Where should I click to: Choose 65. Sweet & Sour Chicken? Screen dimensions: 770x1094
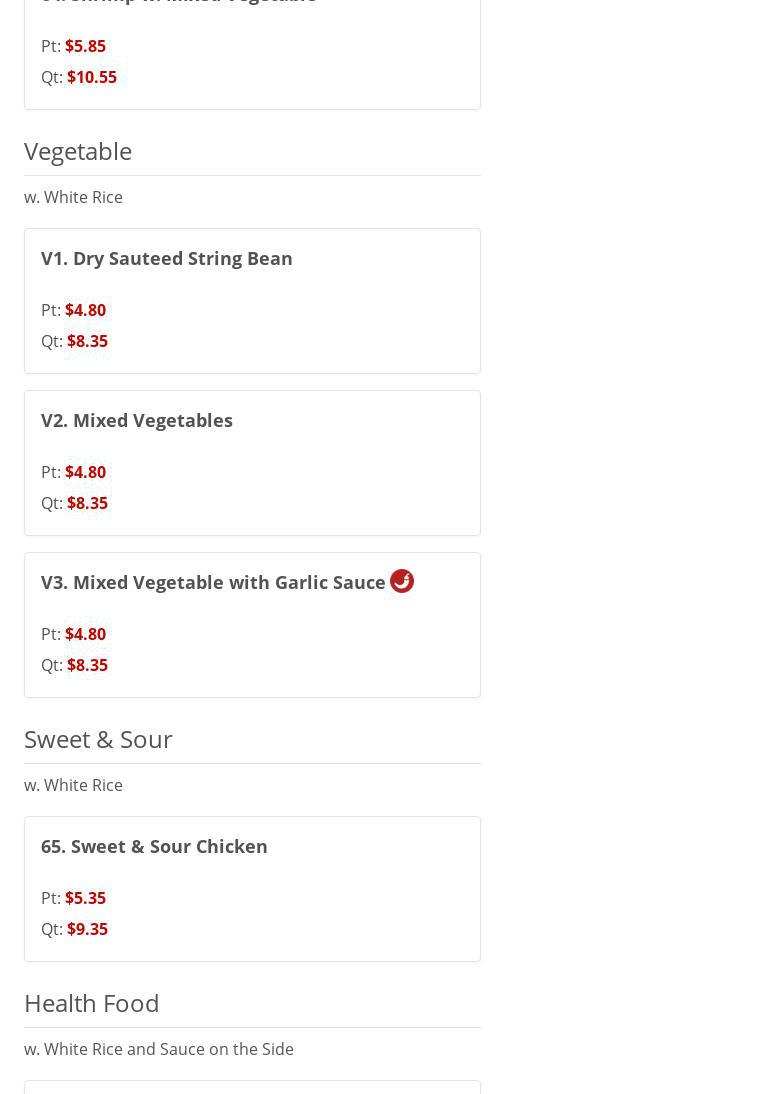[154, 846]
